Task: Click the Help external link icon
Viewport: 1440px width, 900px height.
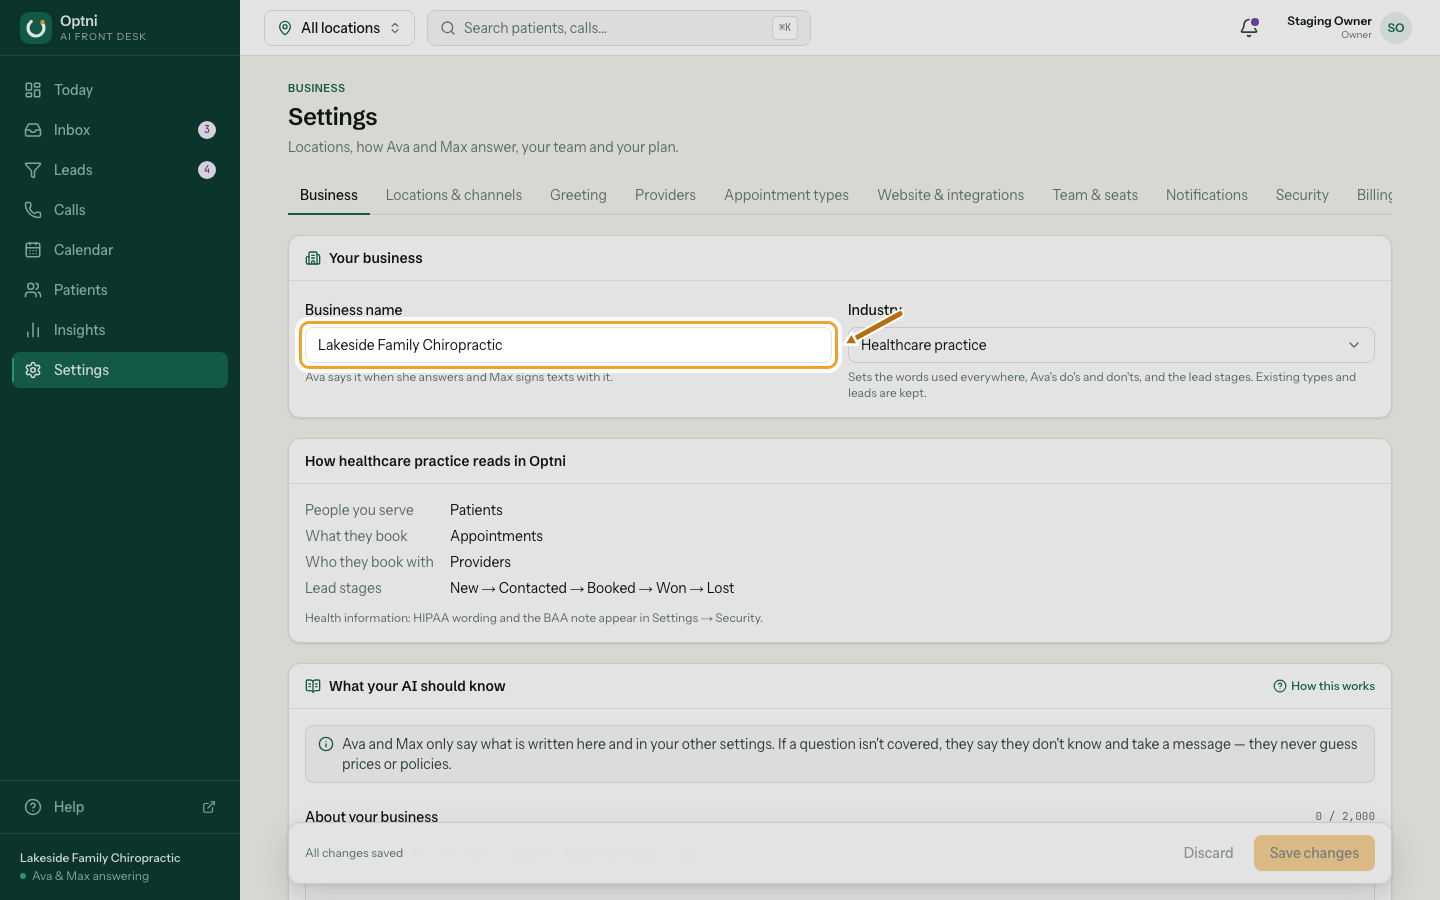Action: pos(209,807)
